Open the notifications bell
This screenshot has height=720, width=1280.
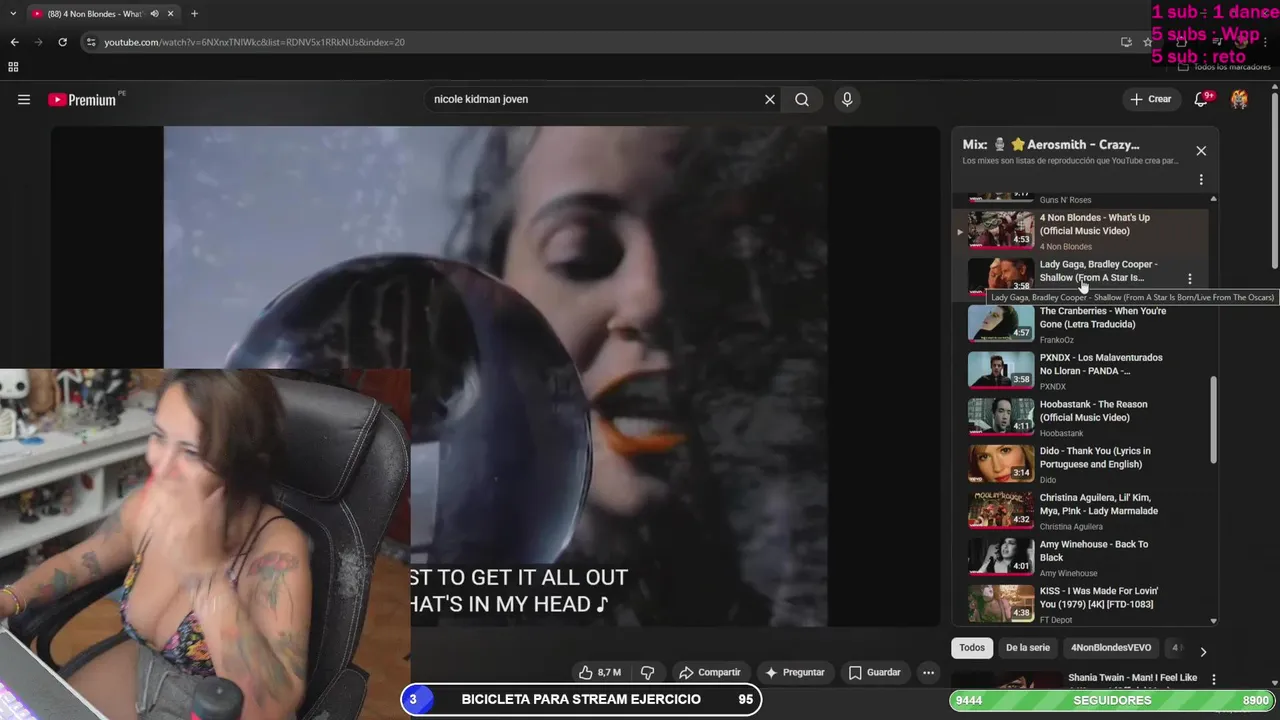(1202, 99)
